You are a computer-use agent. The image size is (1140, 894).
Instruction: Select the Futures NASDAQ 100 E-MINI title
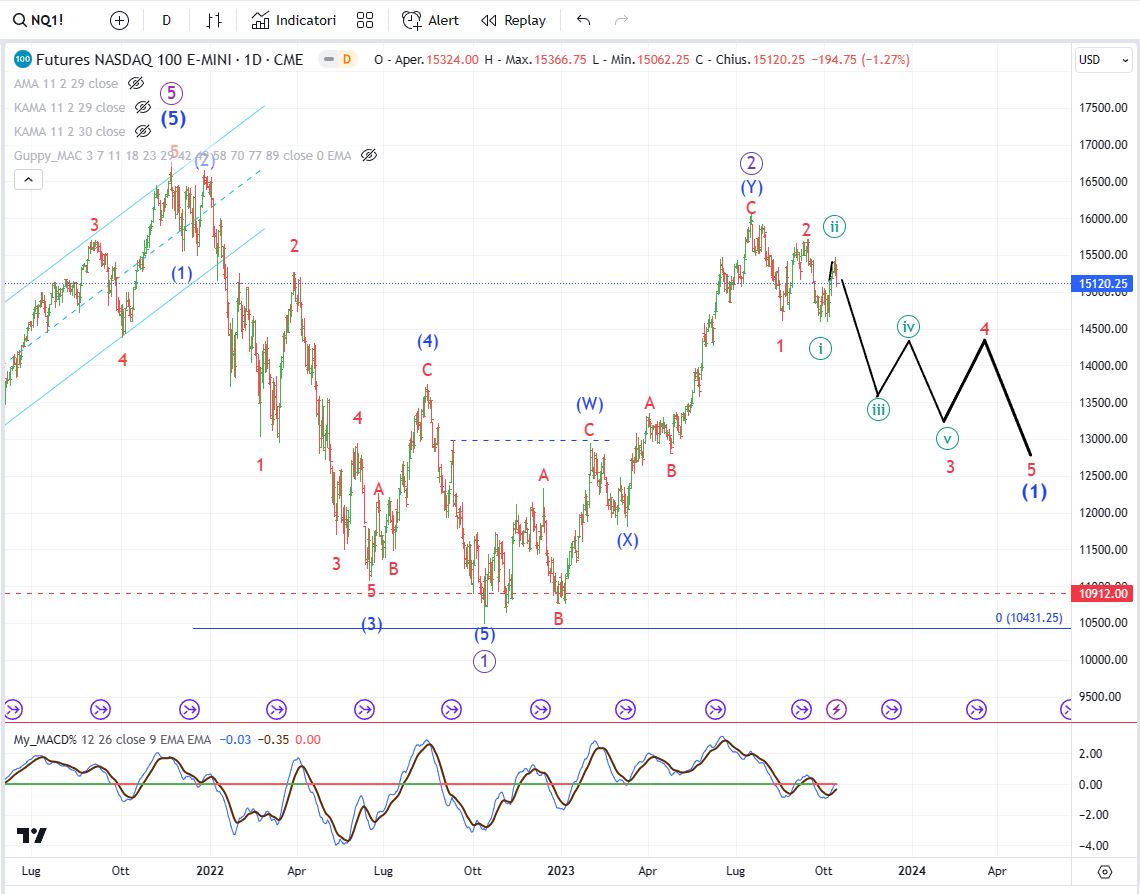pyautogui.click(x=169, y=60)
